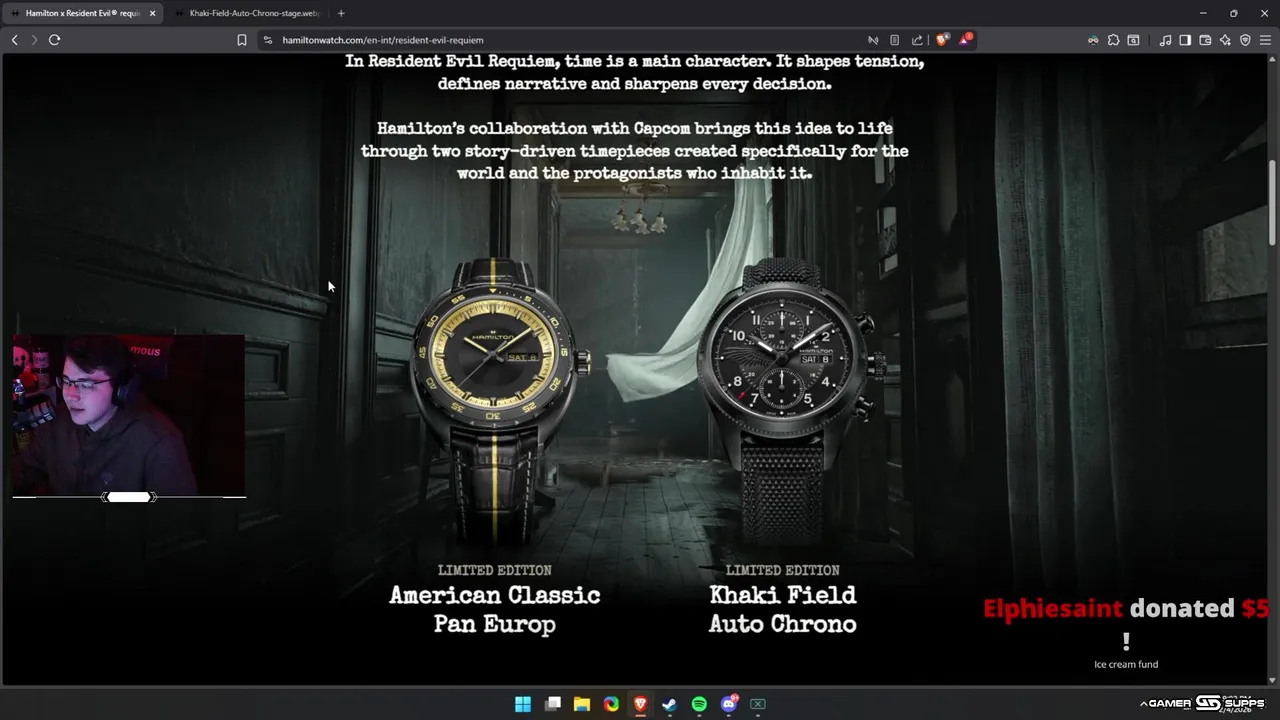Click the forward navigation arrow
The width and height of the screenshot is (1280, 720).
click(34, 40)
